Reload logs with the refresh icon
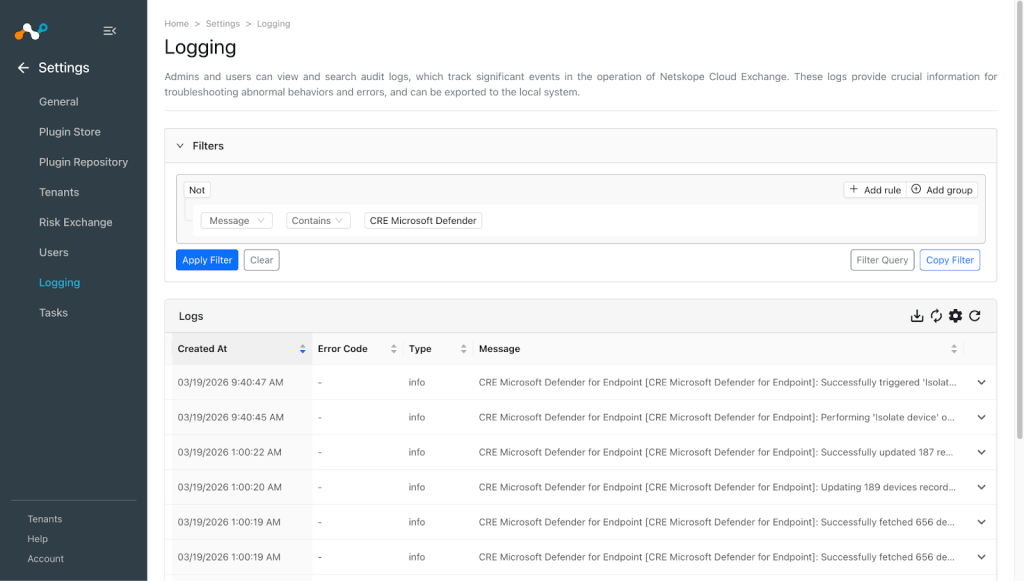Viewport: 1024px width, 581px height. (x=975, y=316)
